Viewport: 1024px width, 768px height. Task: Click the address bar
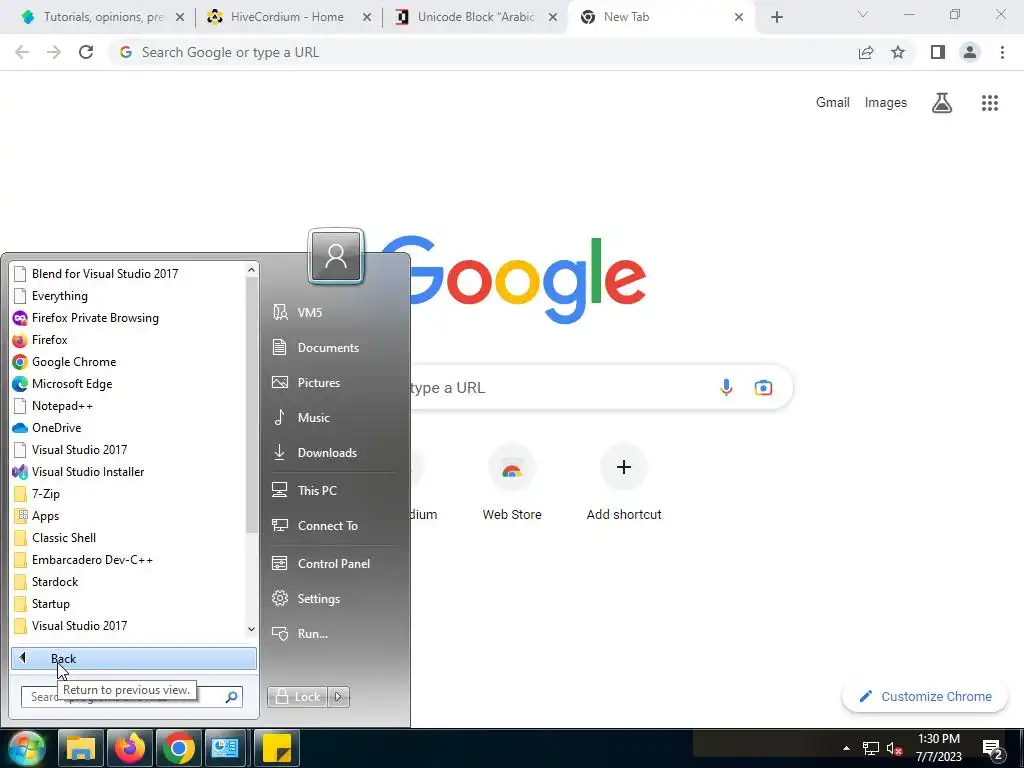(x=483, y=52)
